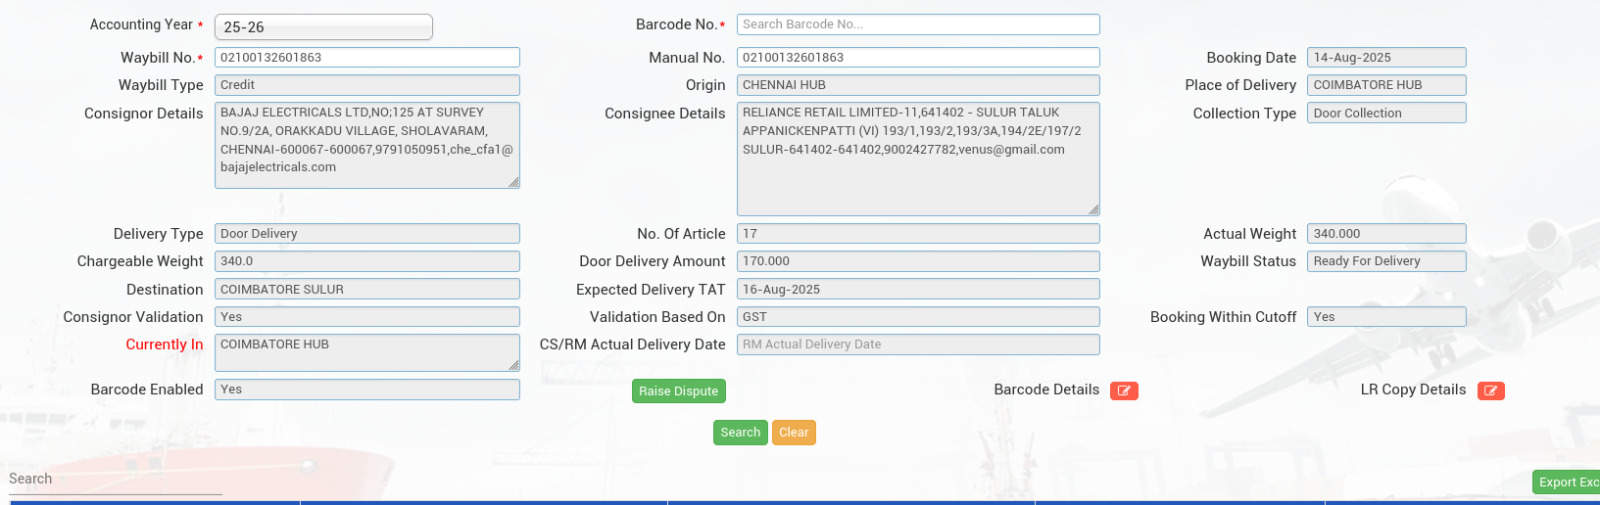Grab the Consignee Details resize handle
The width and height of the screenshot is (1600, 505).
tap(1093, 209)
